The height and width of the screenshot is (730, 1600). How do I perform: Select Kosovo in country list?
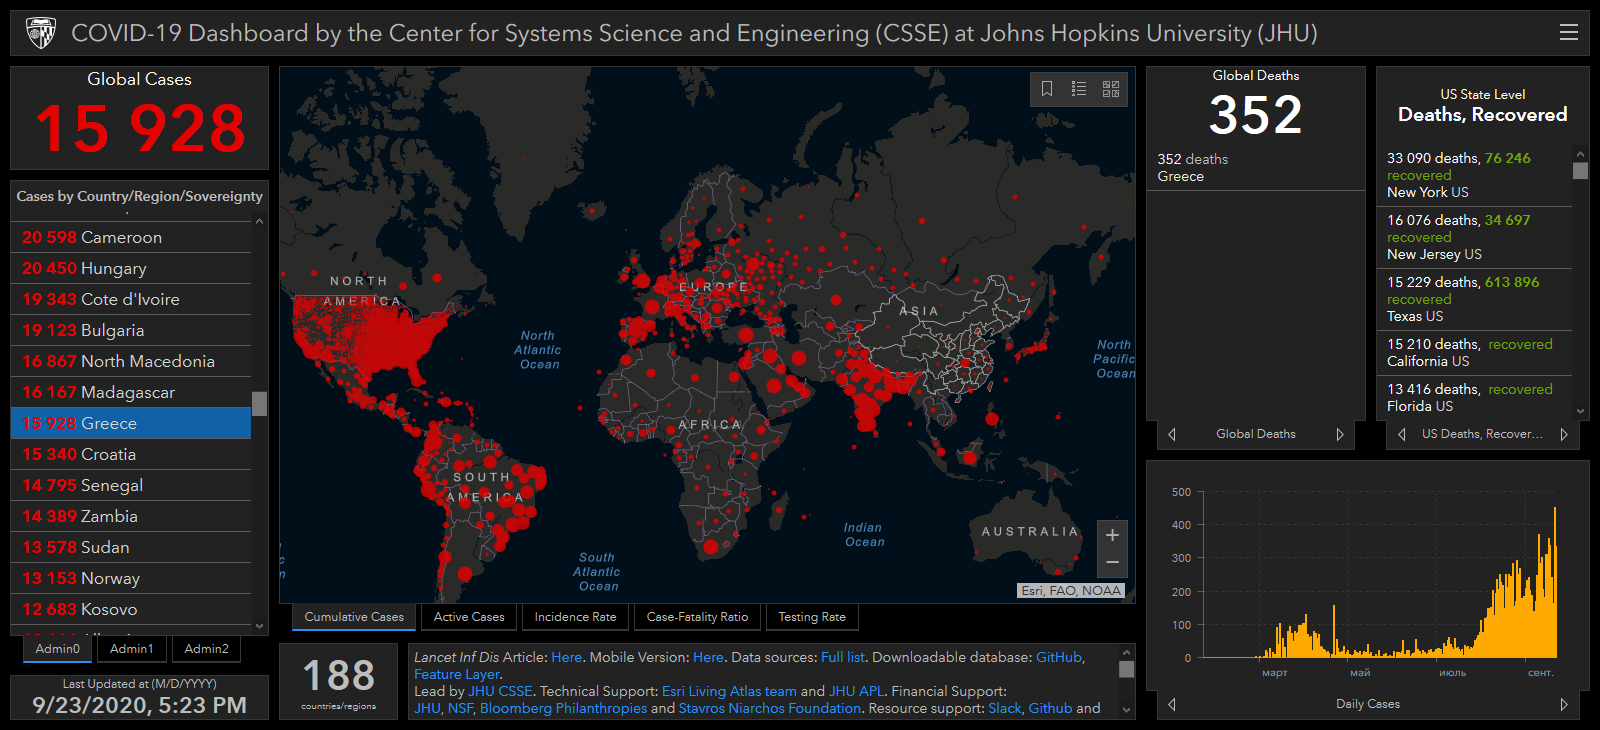(x=131, y=609)
